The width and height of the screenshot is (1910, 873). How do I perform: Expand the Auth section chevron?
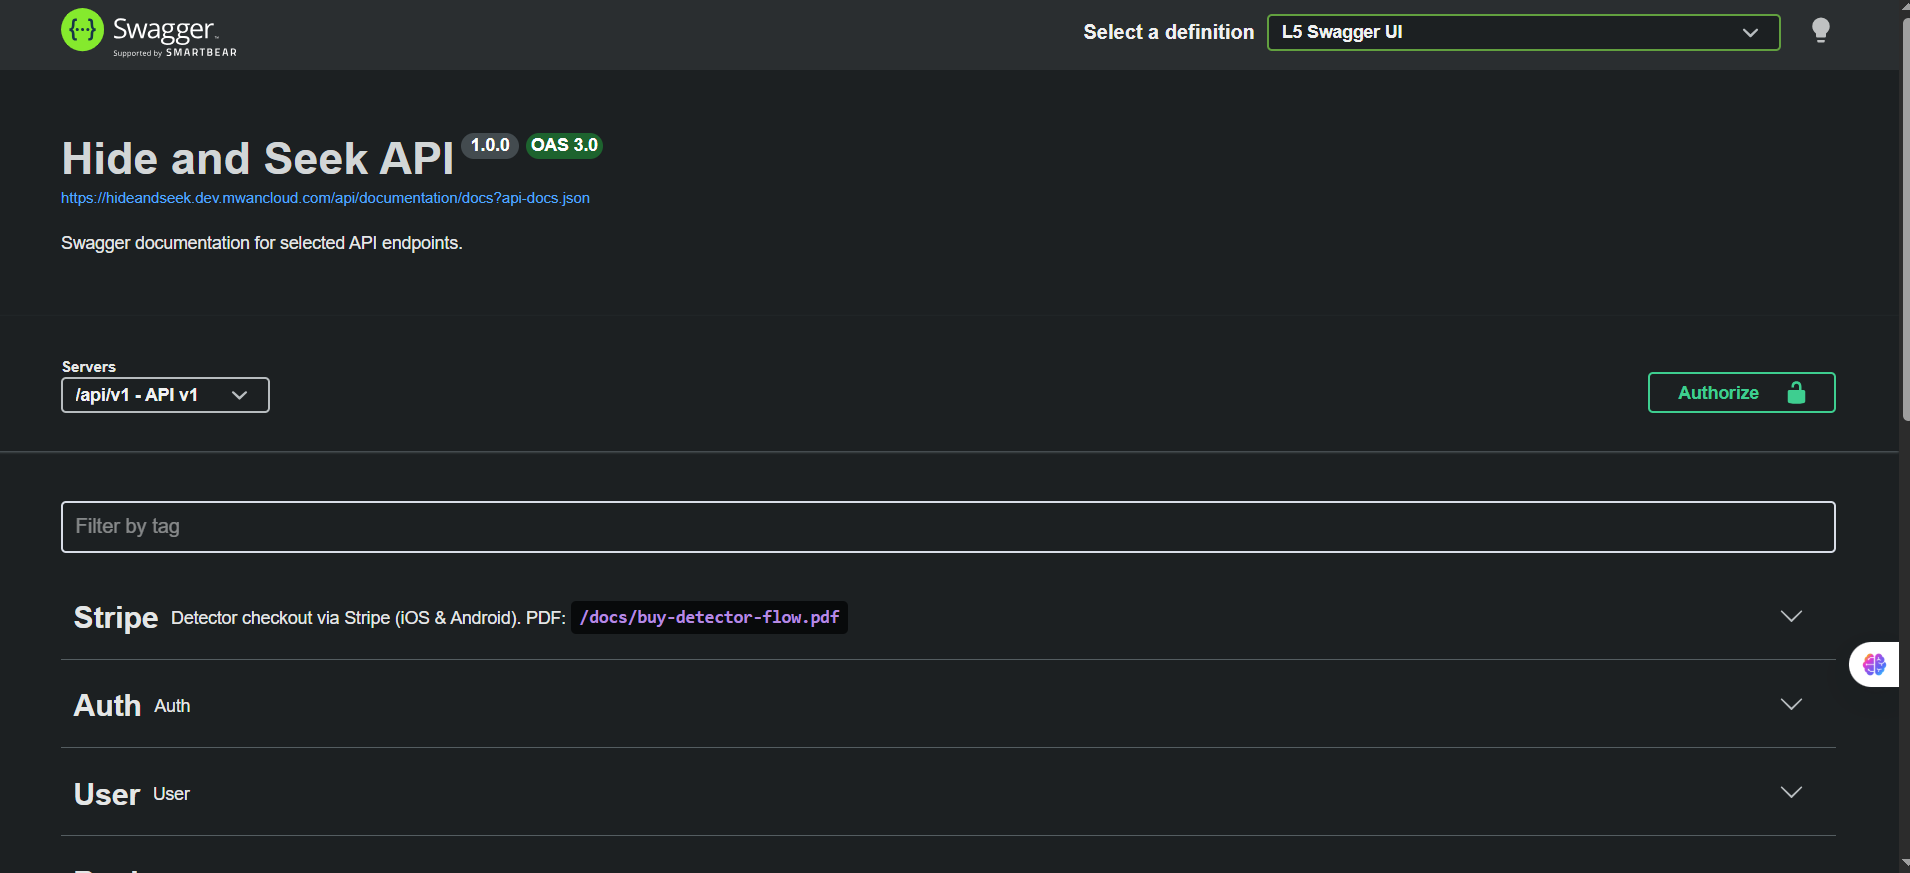(x=1791, y=704)
